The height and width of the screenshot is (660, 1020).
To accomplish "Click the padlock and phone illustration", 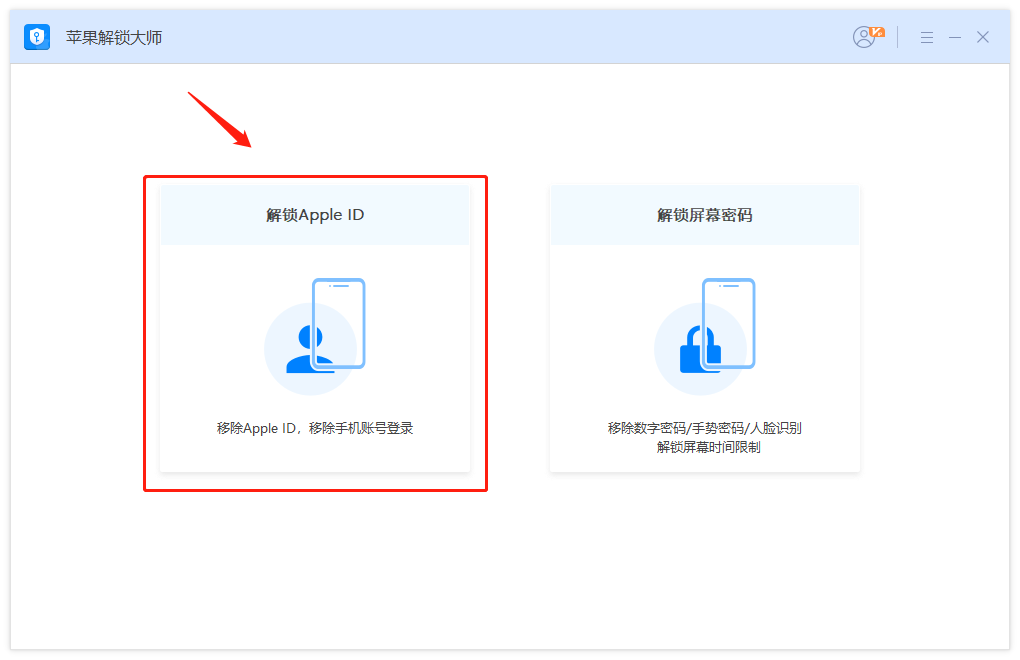I will (x=705, y=336).
